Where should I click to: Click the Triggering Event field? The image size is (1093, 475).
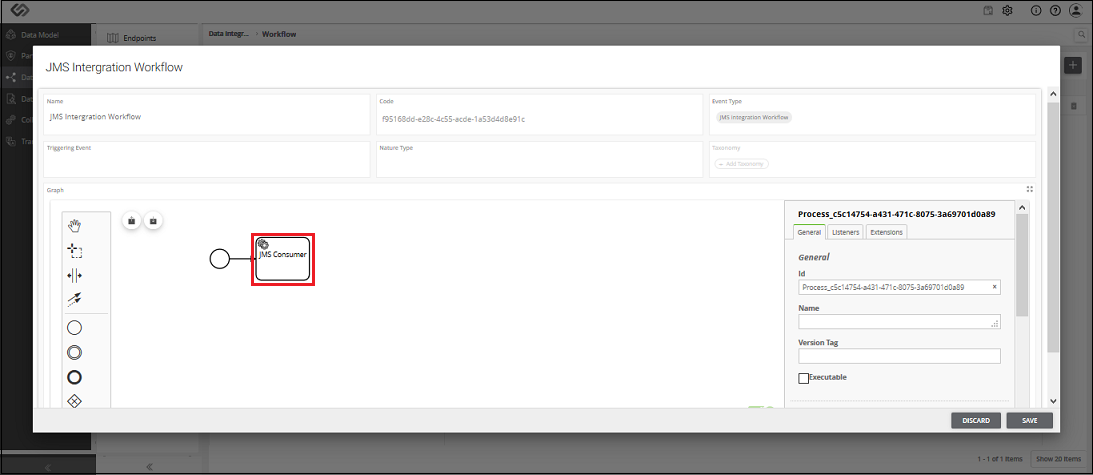click(206, 160)
